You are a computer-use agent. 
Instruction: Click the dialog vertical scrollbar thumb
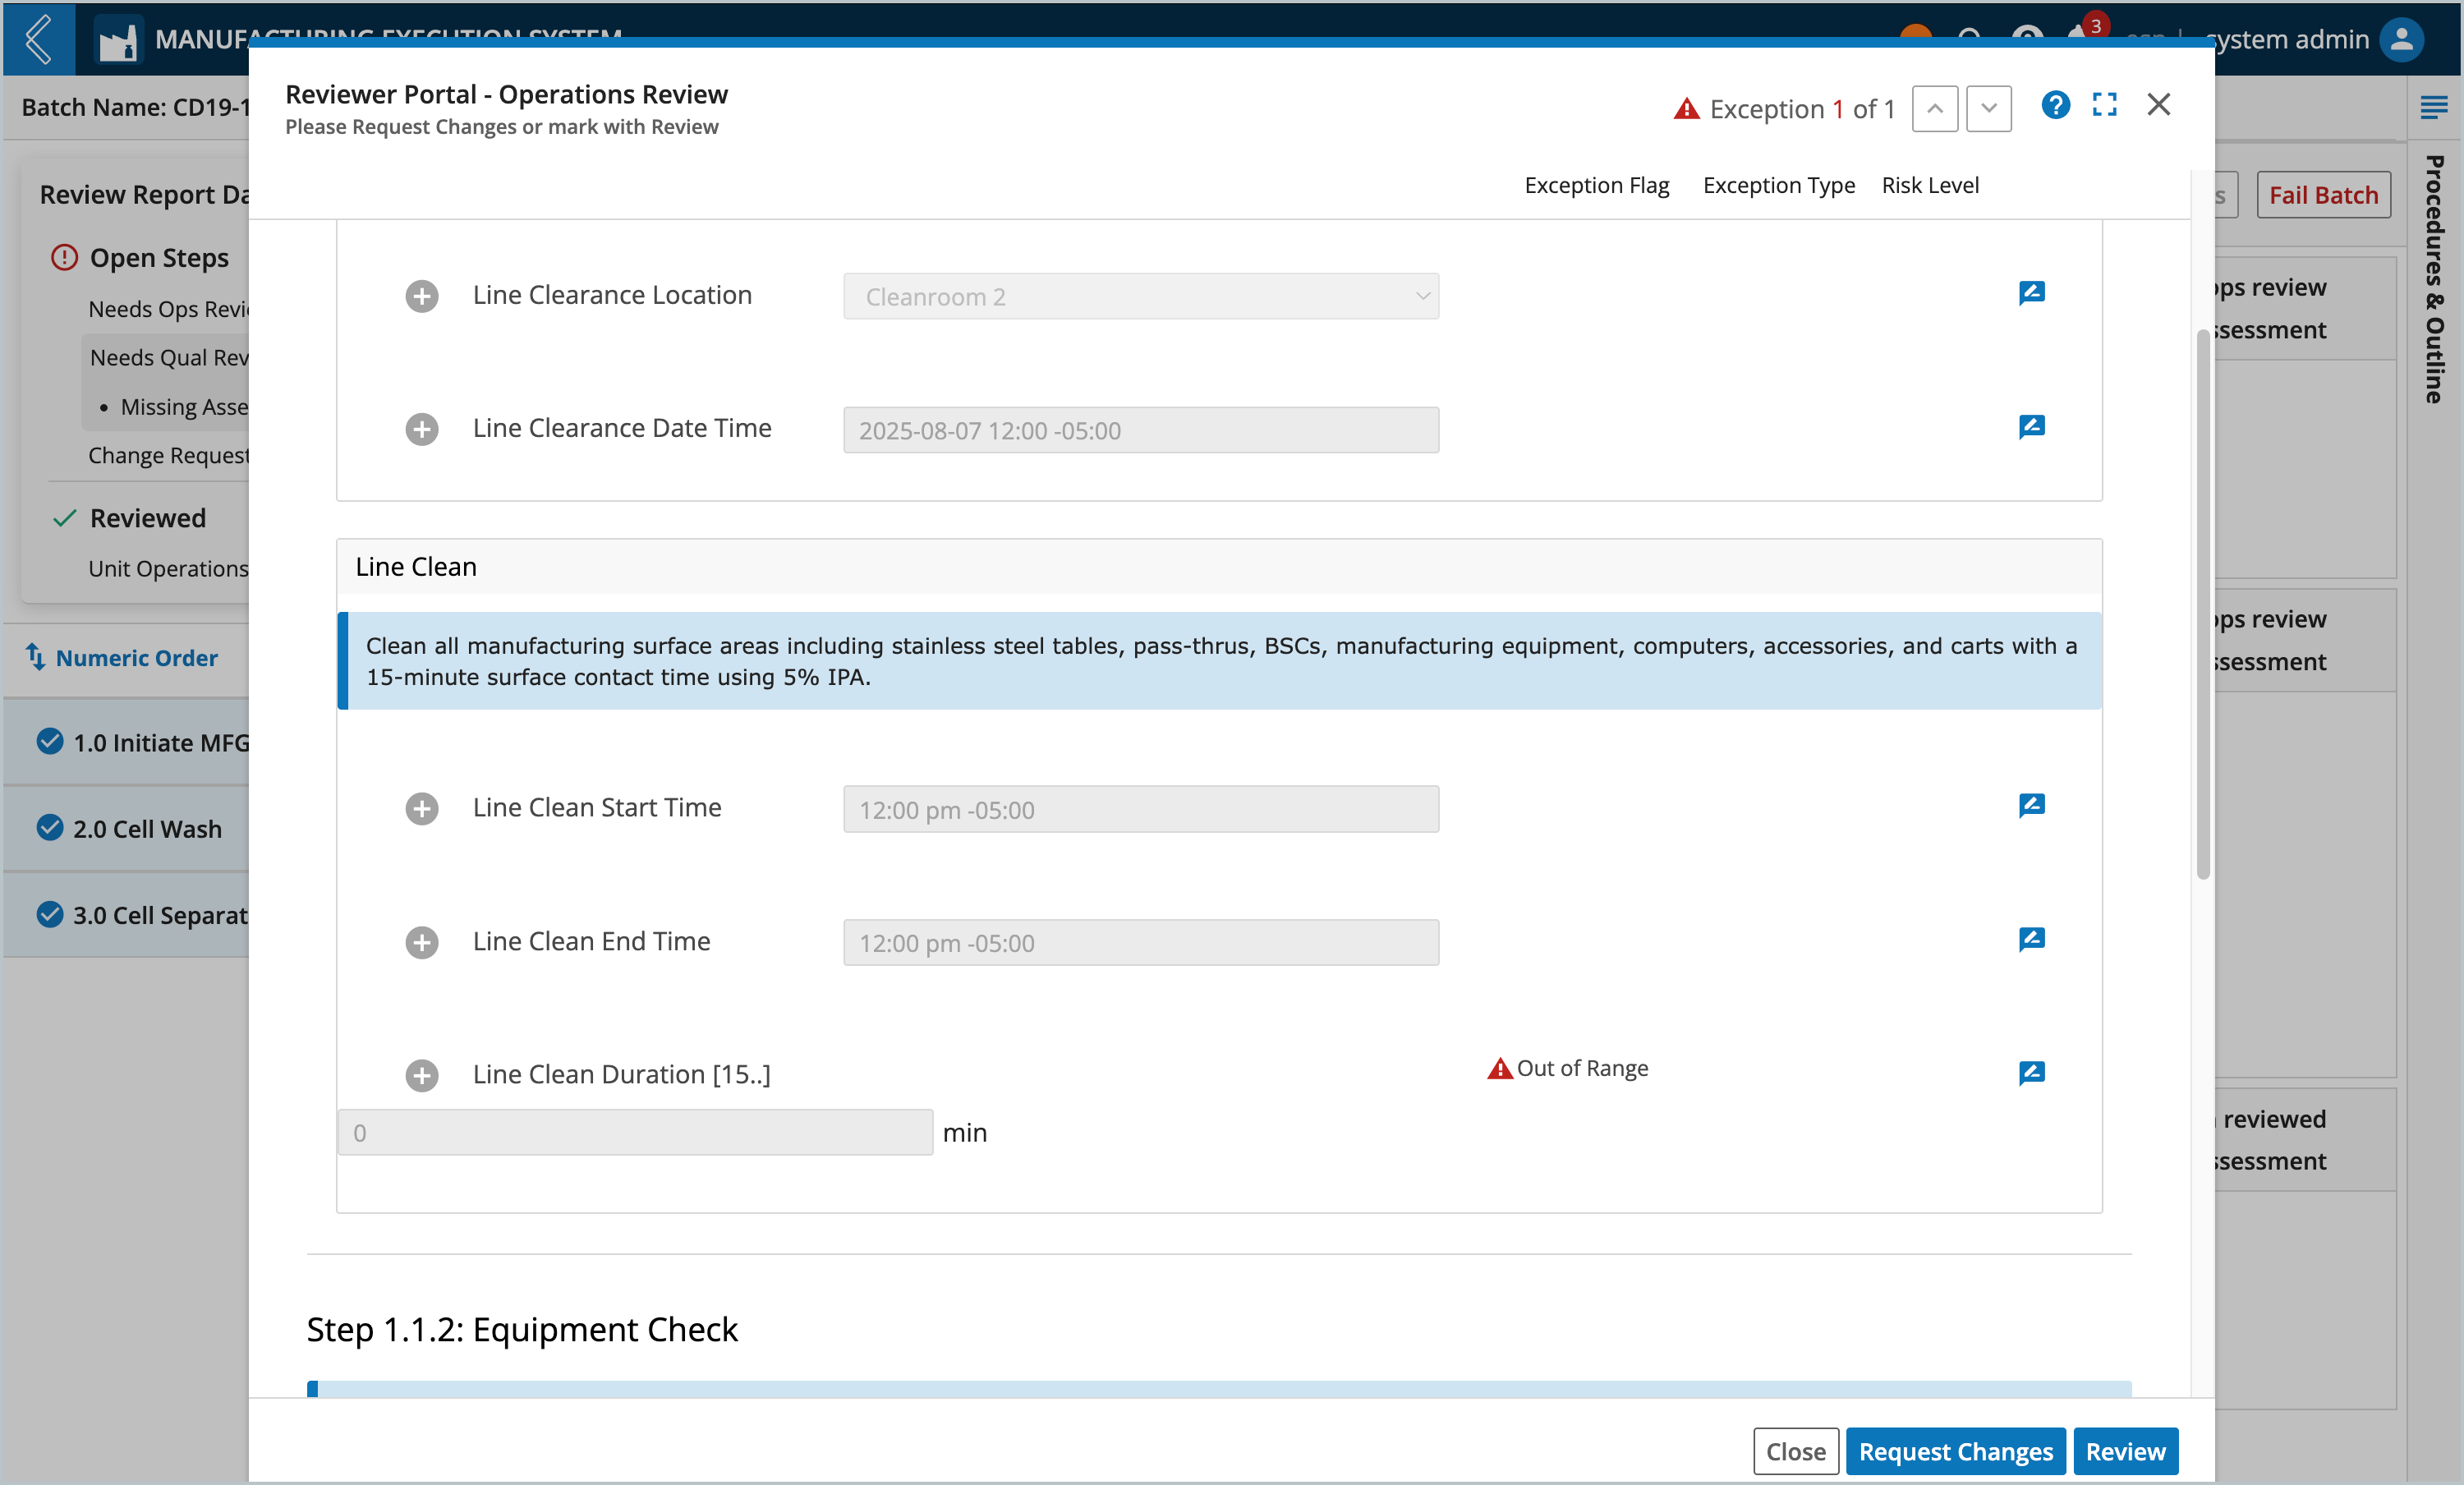2202,605
